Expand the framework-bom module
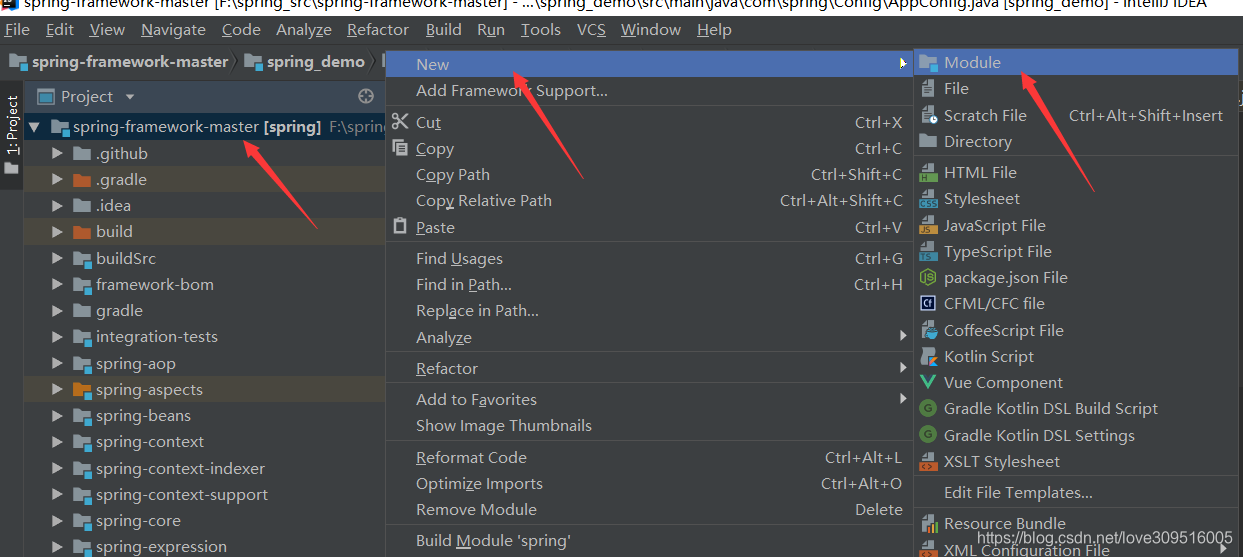 pos(57,285)
